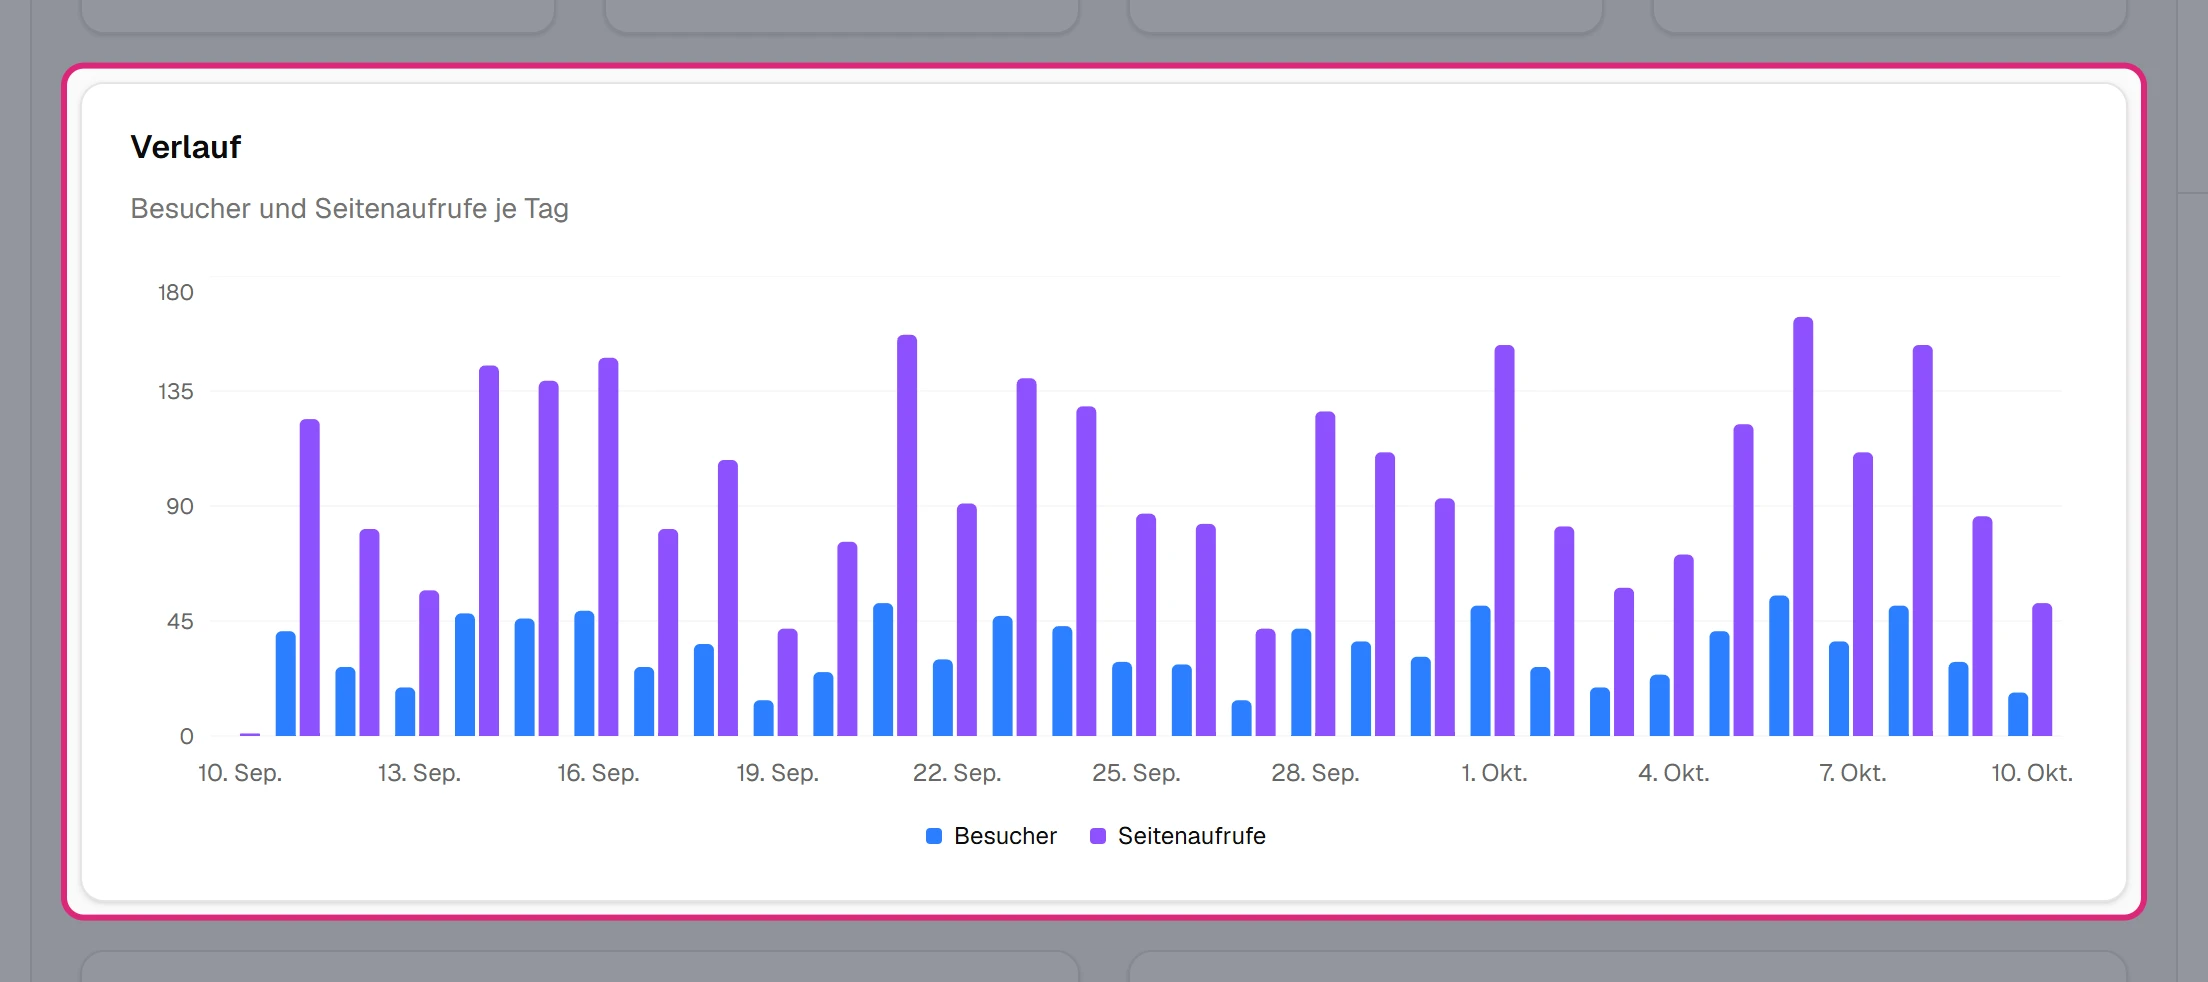Image resolution: width=2208 pixels, height=982 pixels.
Task: Click the '10. Sep.' x-axis label
Action: (x=240, y=773)
